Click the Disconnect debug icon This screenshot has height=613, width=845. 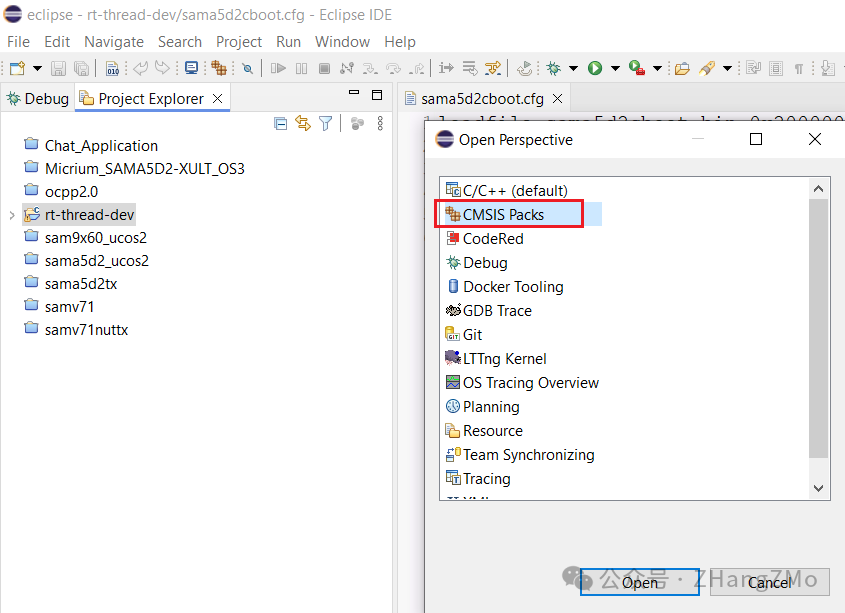click(347, 68)
